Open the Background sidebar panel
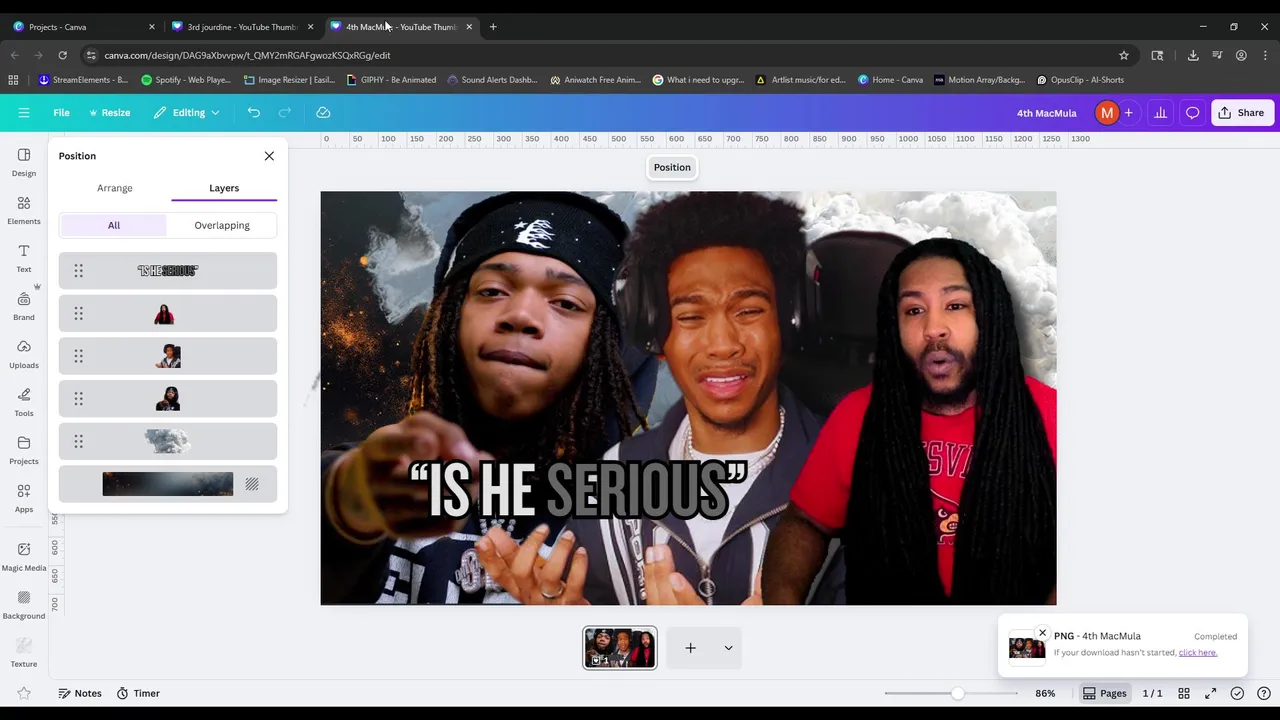Screen dimensions: 1280x720 [x=24, y=604]
